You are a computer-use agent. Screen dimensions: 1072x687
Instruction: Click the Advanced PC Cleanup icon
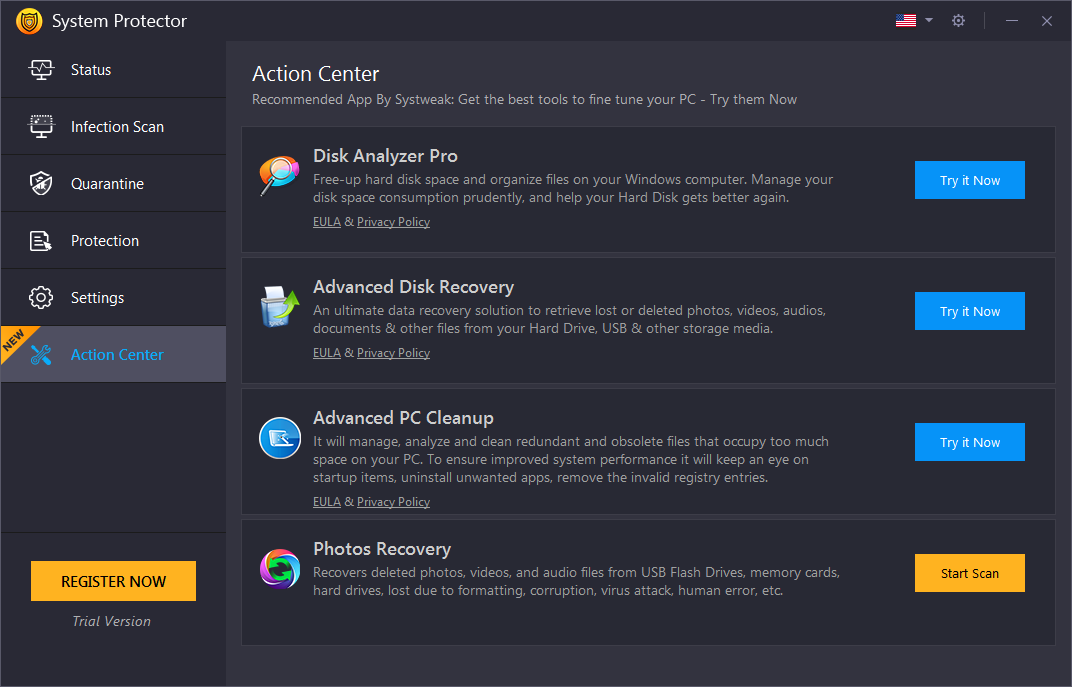click(279, 438)
